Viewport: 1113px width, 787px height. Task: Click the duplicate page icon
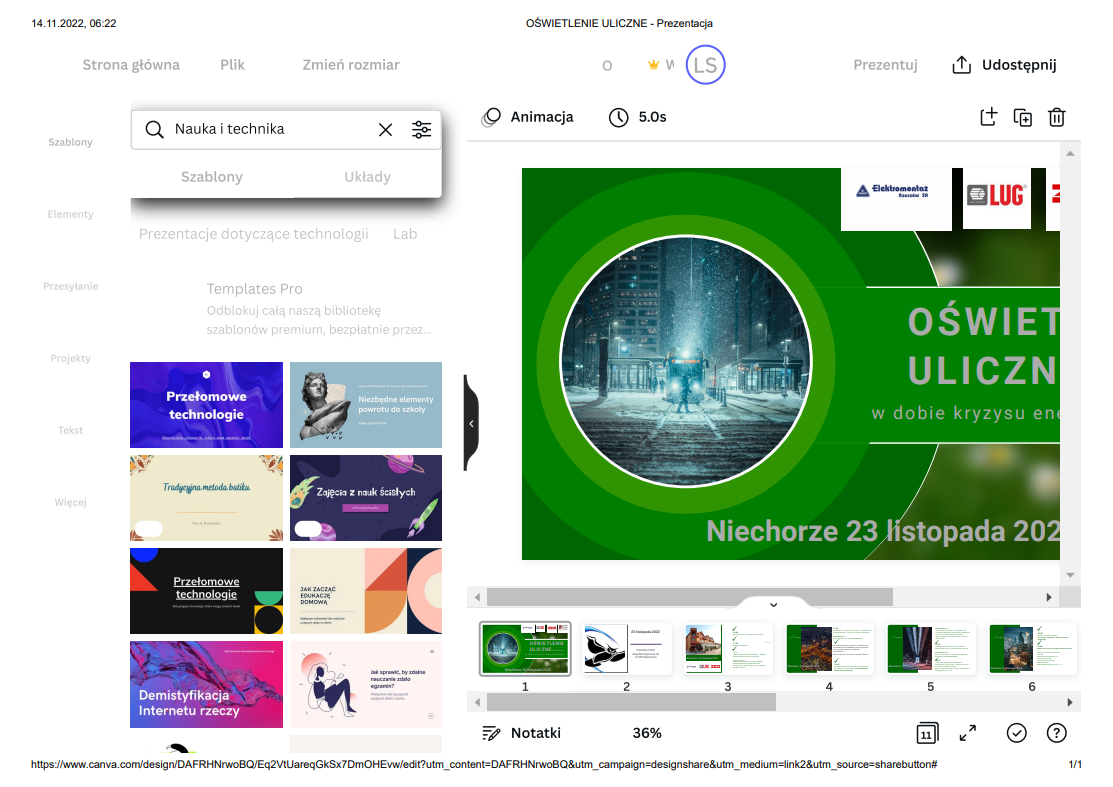pos(1022,117)
